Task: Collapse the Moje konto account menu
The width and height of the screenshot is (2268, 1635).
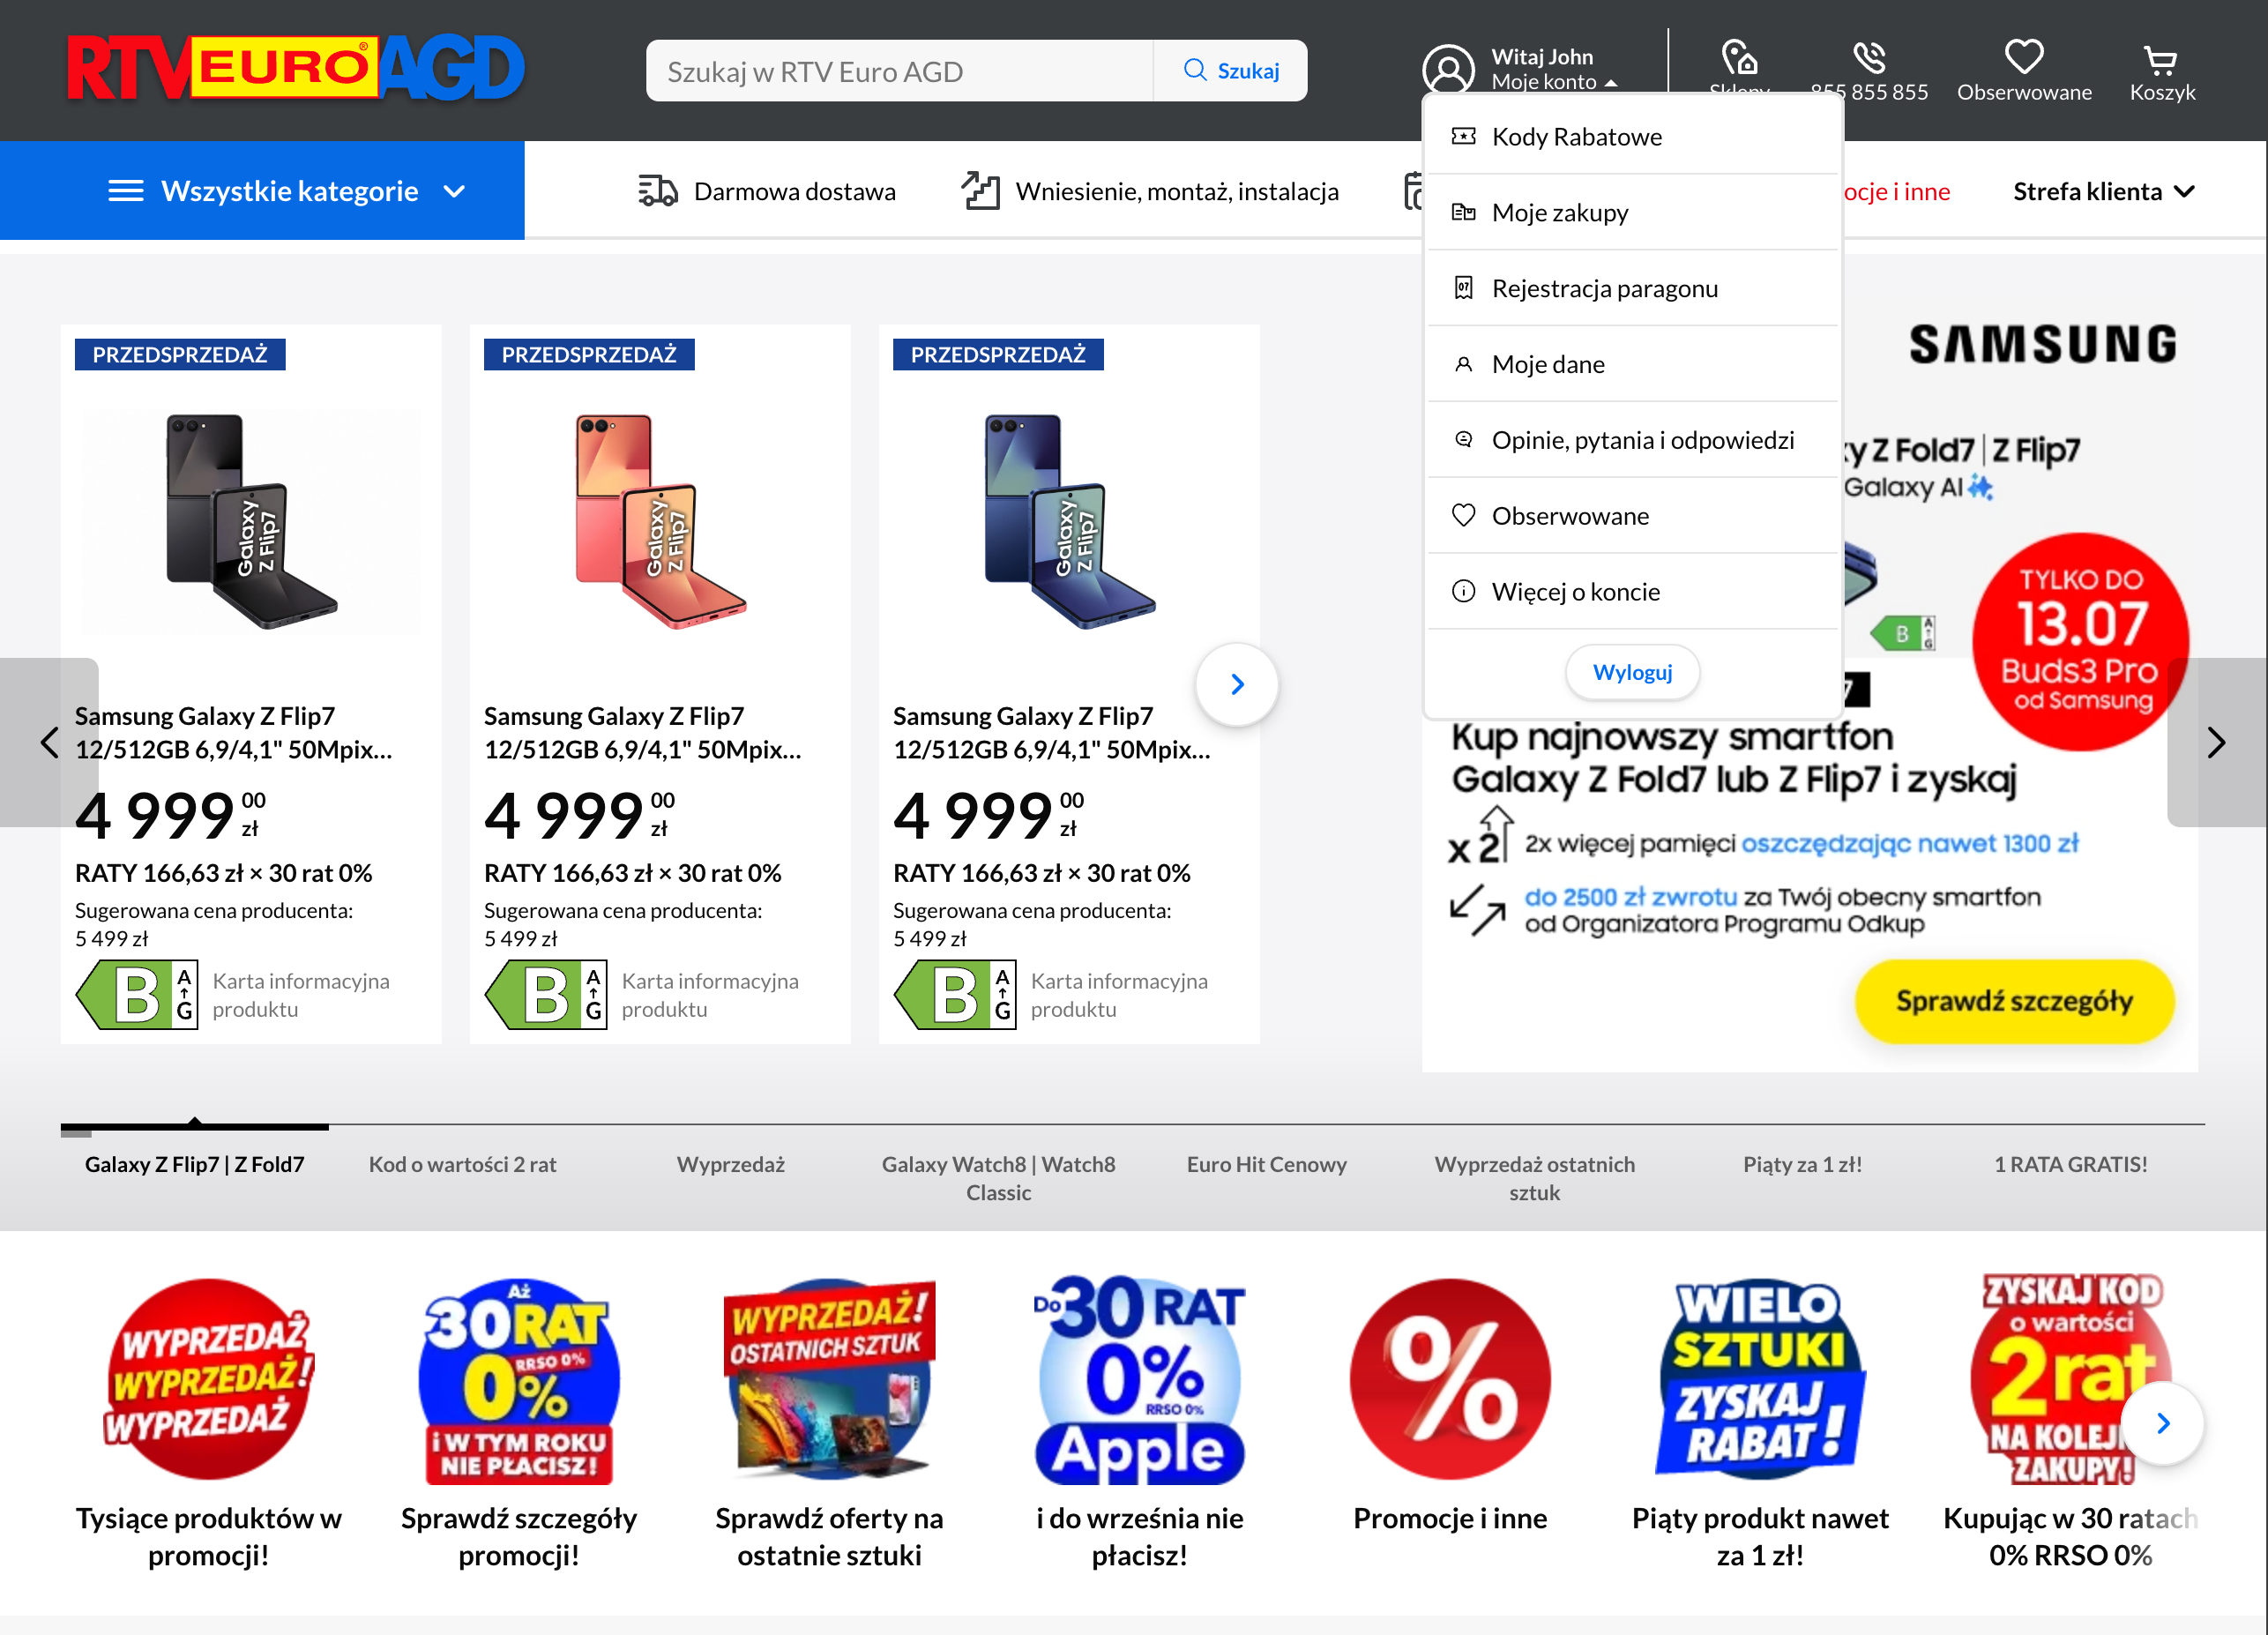Action: click(x=1554, y=82)
